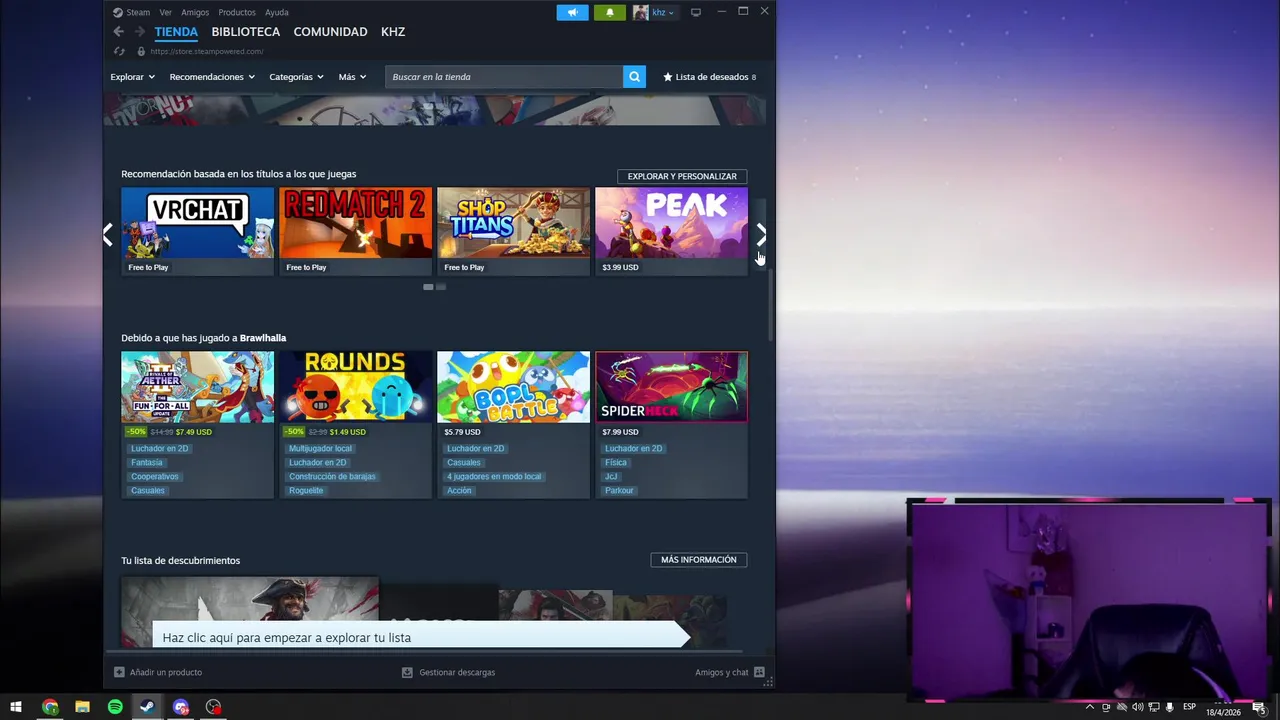Image resolution: width=1280 pixels, height=720 pixels.
Task: Open the Bopl Battle game thumbnail
Action: point(513,387)
